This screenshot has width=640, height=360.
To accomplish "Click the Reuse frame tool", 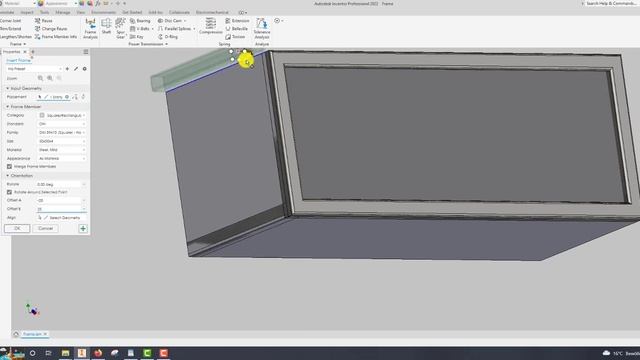I will click(x=44, y=21).
